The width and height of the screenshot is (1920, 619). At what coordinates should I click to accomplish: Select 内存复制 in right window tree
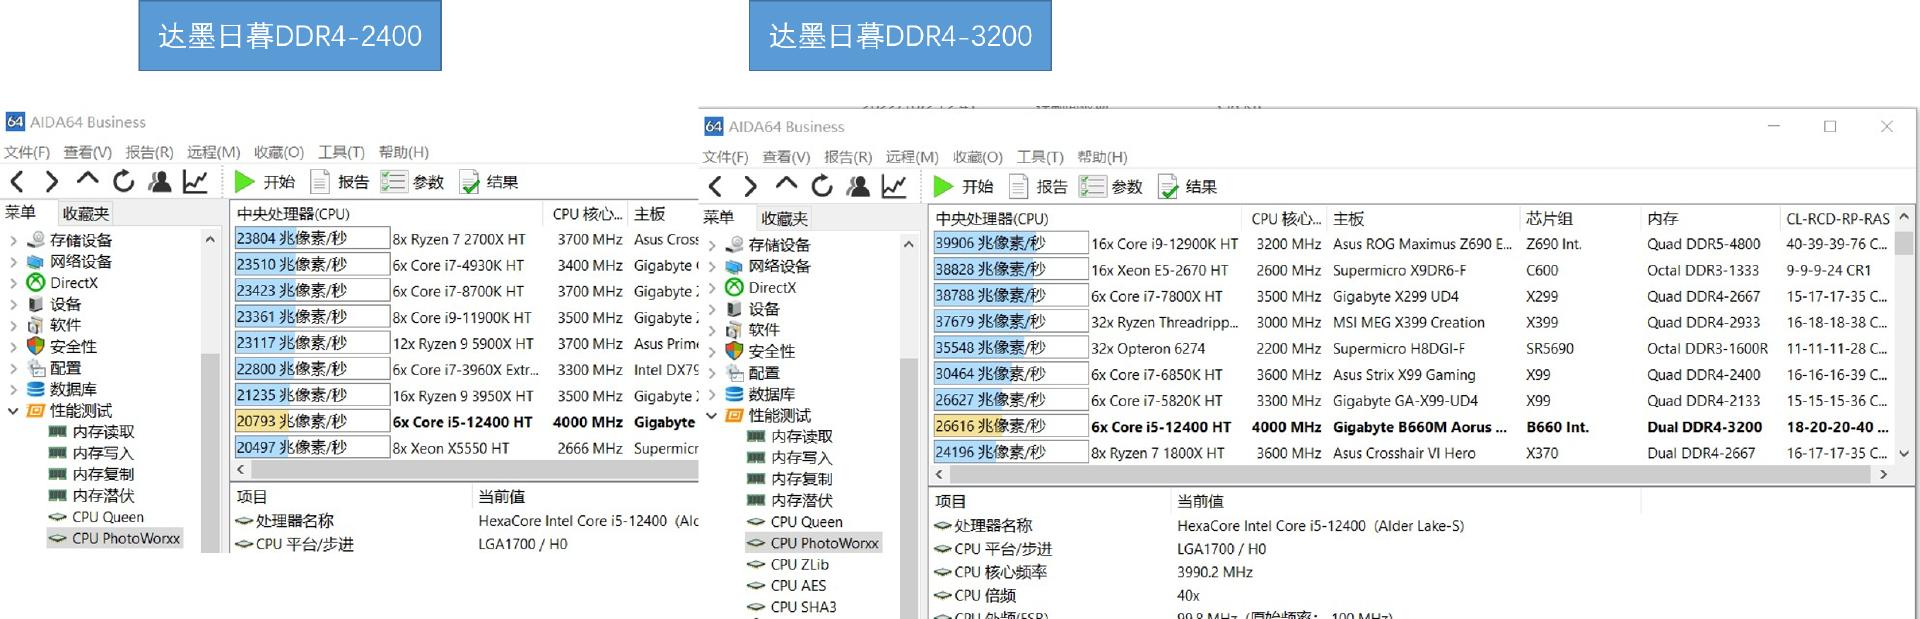790,479
